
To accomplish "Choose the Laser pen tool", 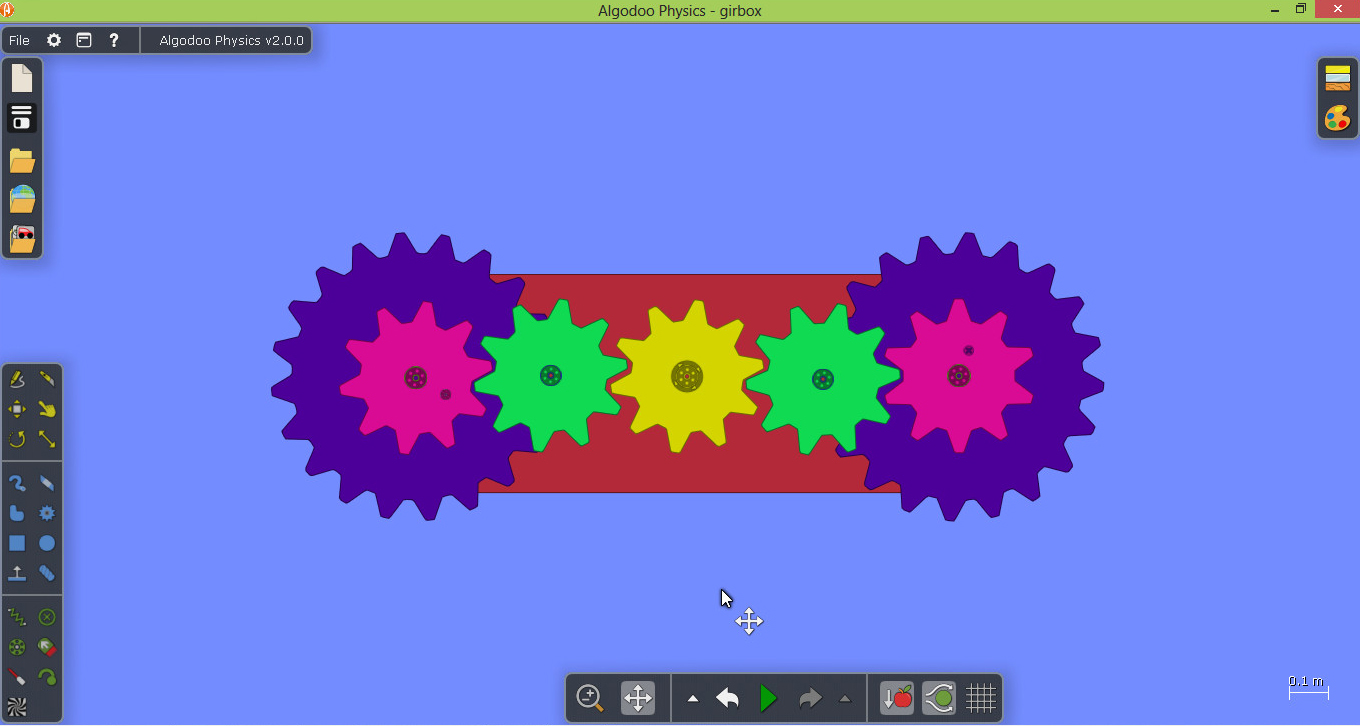I will (x=17, y=677).
